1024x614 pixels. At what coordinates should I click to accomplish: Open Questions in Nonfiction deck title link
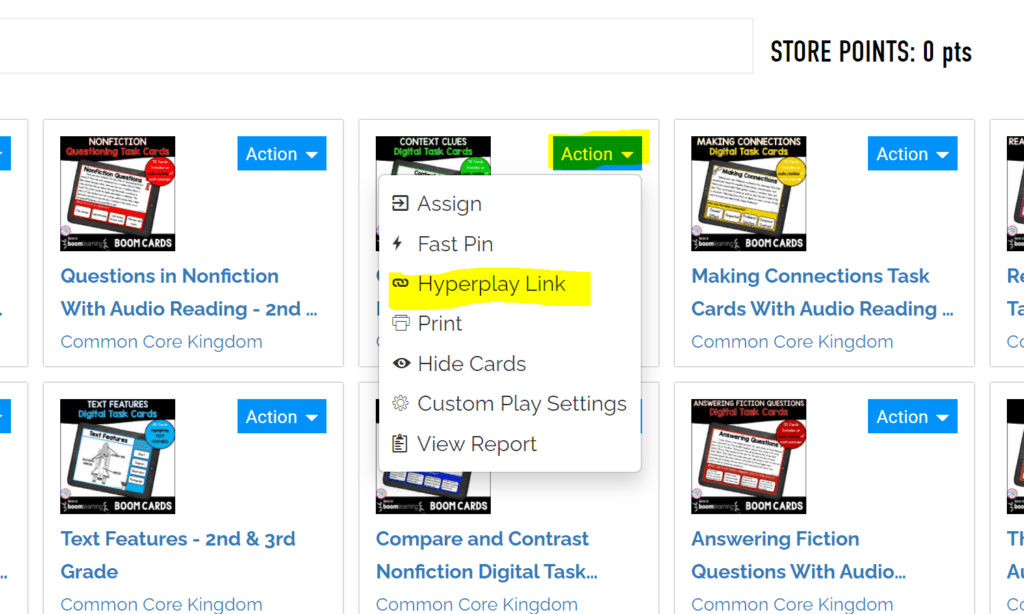coord(189,292)
